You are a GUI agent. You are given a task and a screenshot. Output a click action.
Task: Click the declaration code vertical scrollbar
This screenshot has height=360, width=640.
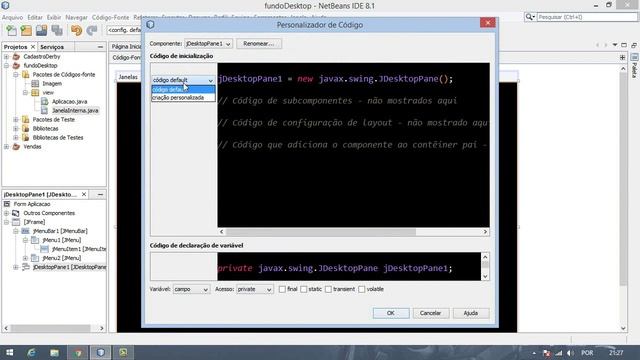(x=485, y=266)
